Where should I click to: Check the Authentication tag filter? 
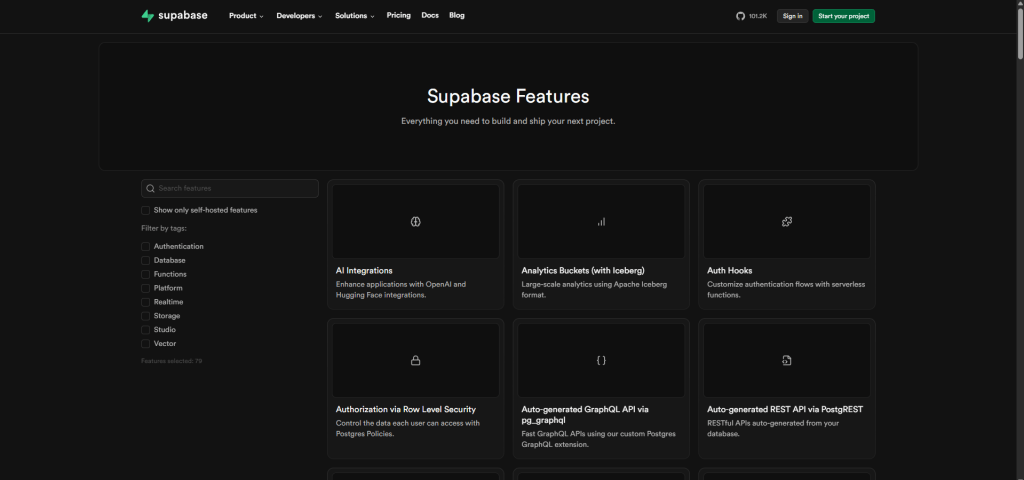[146, 246]
